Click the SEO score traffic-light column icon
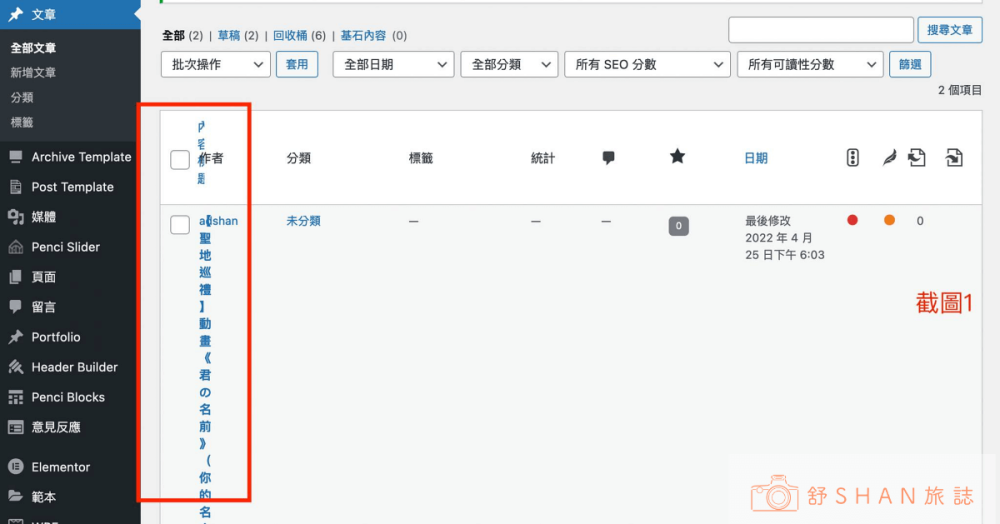The image size is (1000, 524). click(853, 157)
